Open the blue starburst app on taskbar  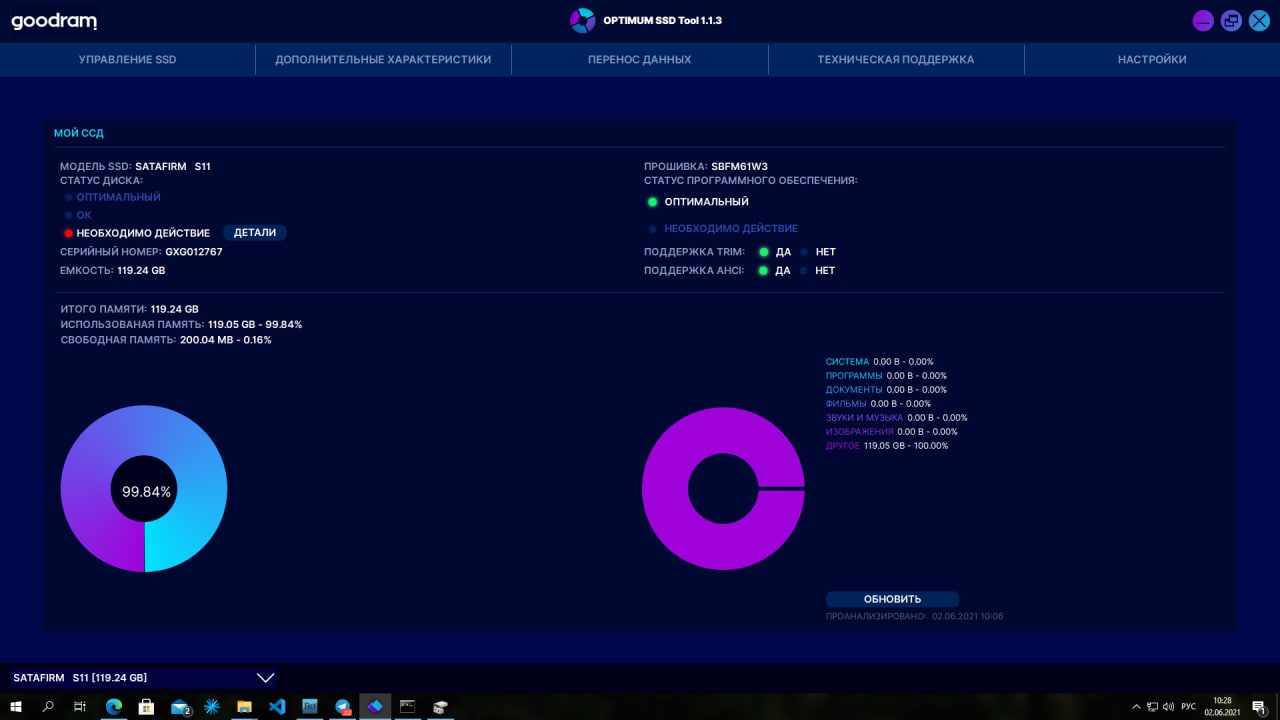pos(212,706)
